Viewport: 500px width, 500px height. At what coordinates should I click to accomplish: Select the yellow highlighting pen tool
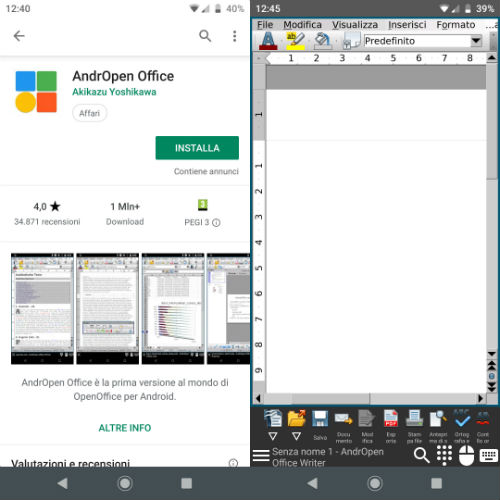click(295, 41)
